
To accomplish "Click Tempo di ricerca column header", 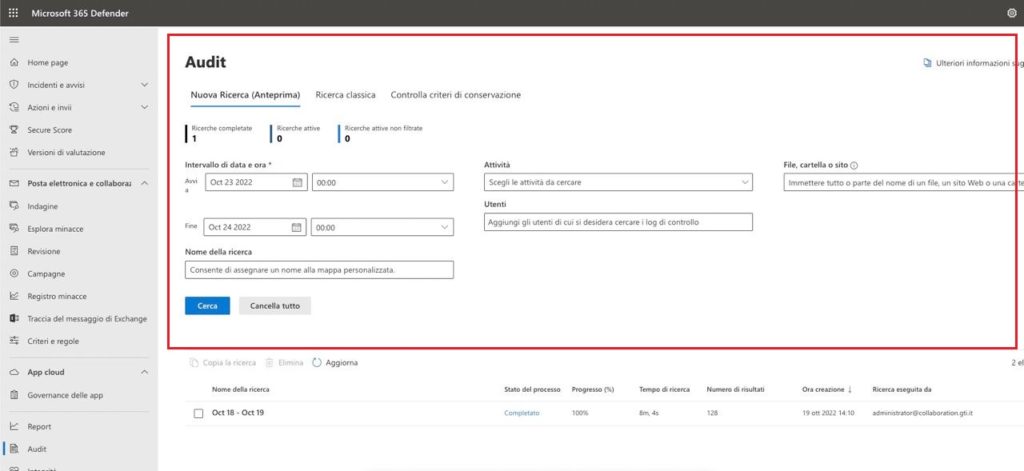I will pyautogui.click(x=664, y=389).
